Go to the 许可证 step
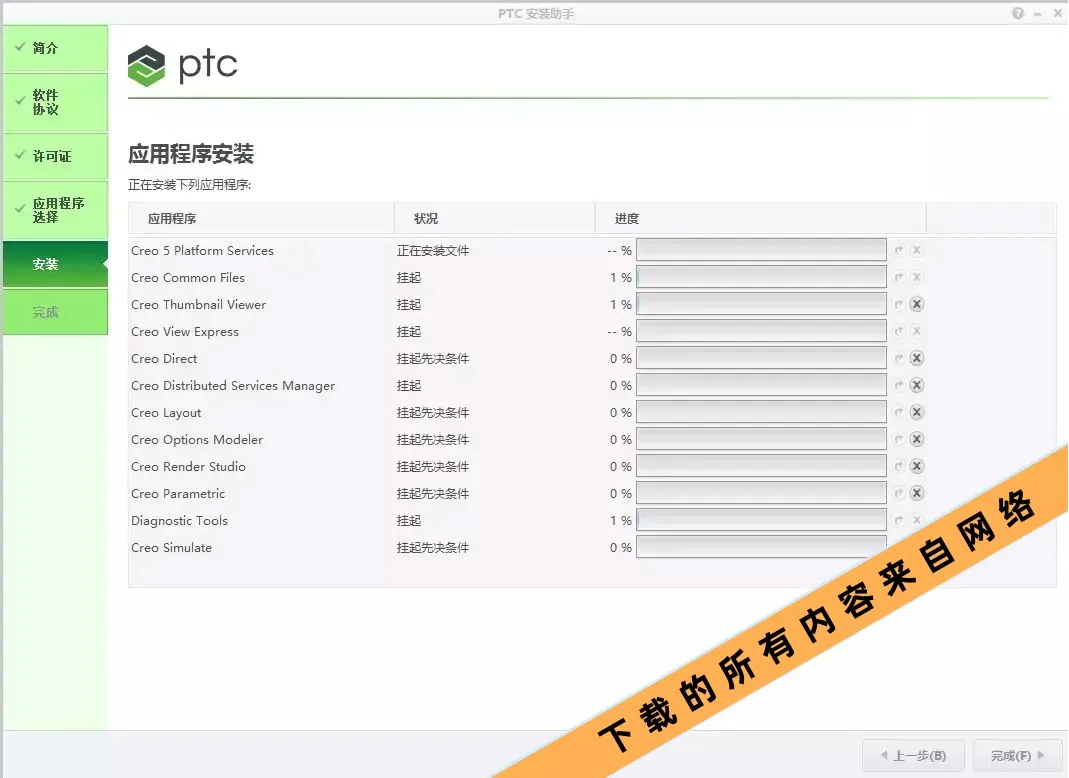Image resolution: width=1069 pixels, height=778 pixels. click(x=55, y=156)
